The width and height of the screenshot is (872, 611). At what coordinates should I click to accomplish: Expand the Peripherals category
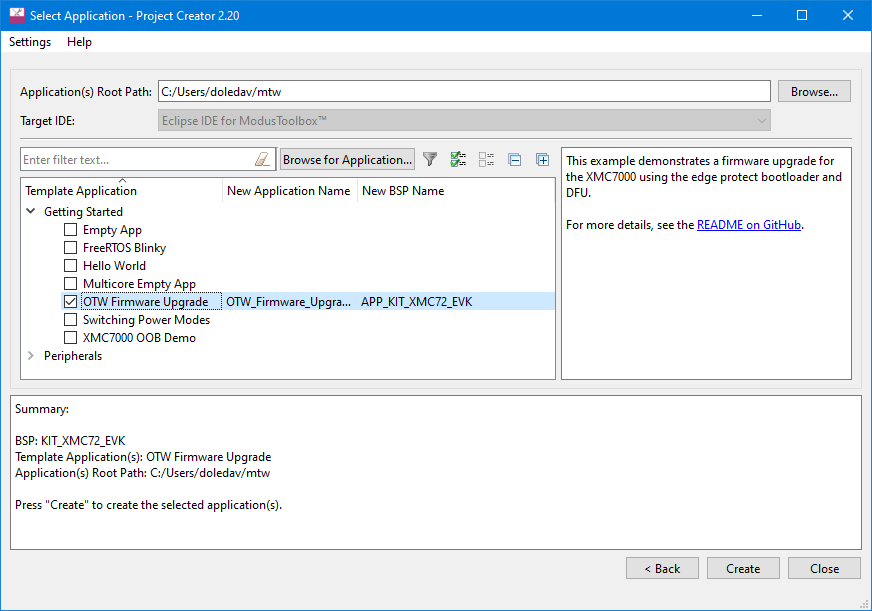(30, 355)
